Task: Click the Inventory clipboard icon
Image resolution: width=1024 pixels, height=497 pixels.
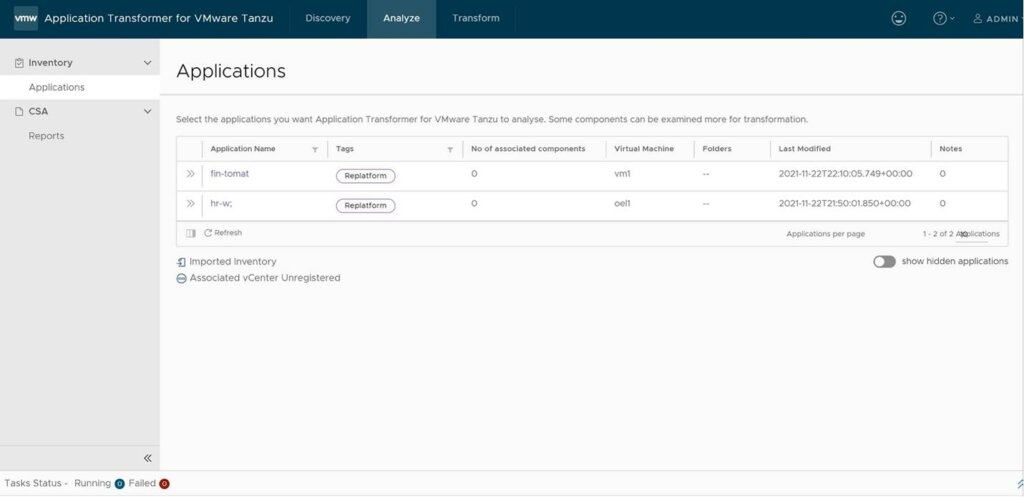Action: point(19,63)
